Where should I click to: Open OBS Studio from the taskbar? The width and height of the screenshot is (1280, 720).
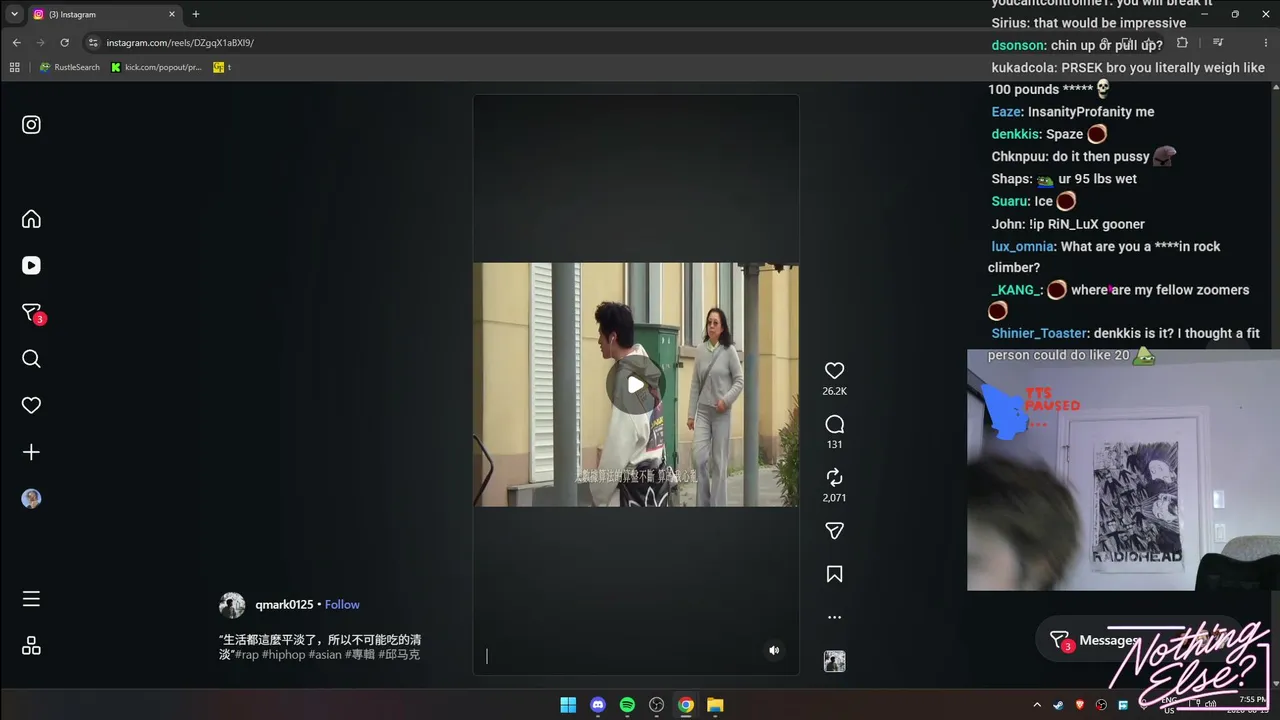click(657, 705)
